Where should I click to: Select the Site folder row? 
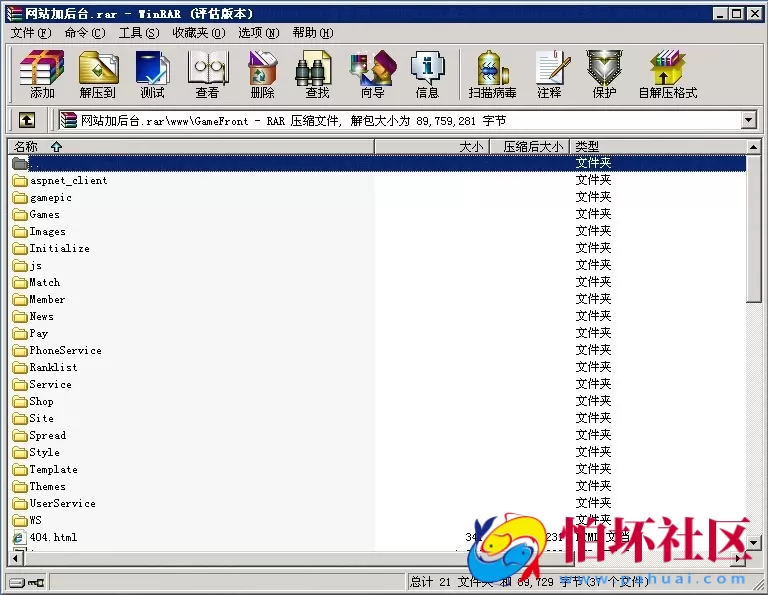pyautogui.click(x=377, y=418)
